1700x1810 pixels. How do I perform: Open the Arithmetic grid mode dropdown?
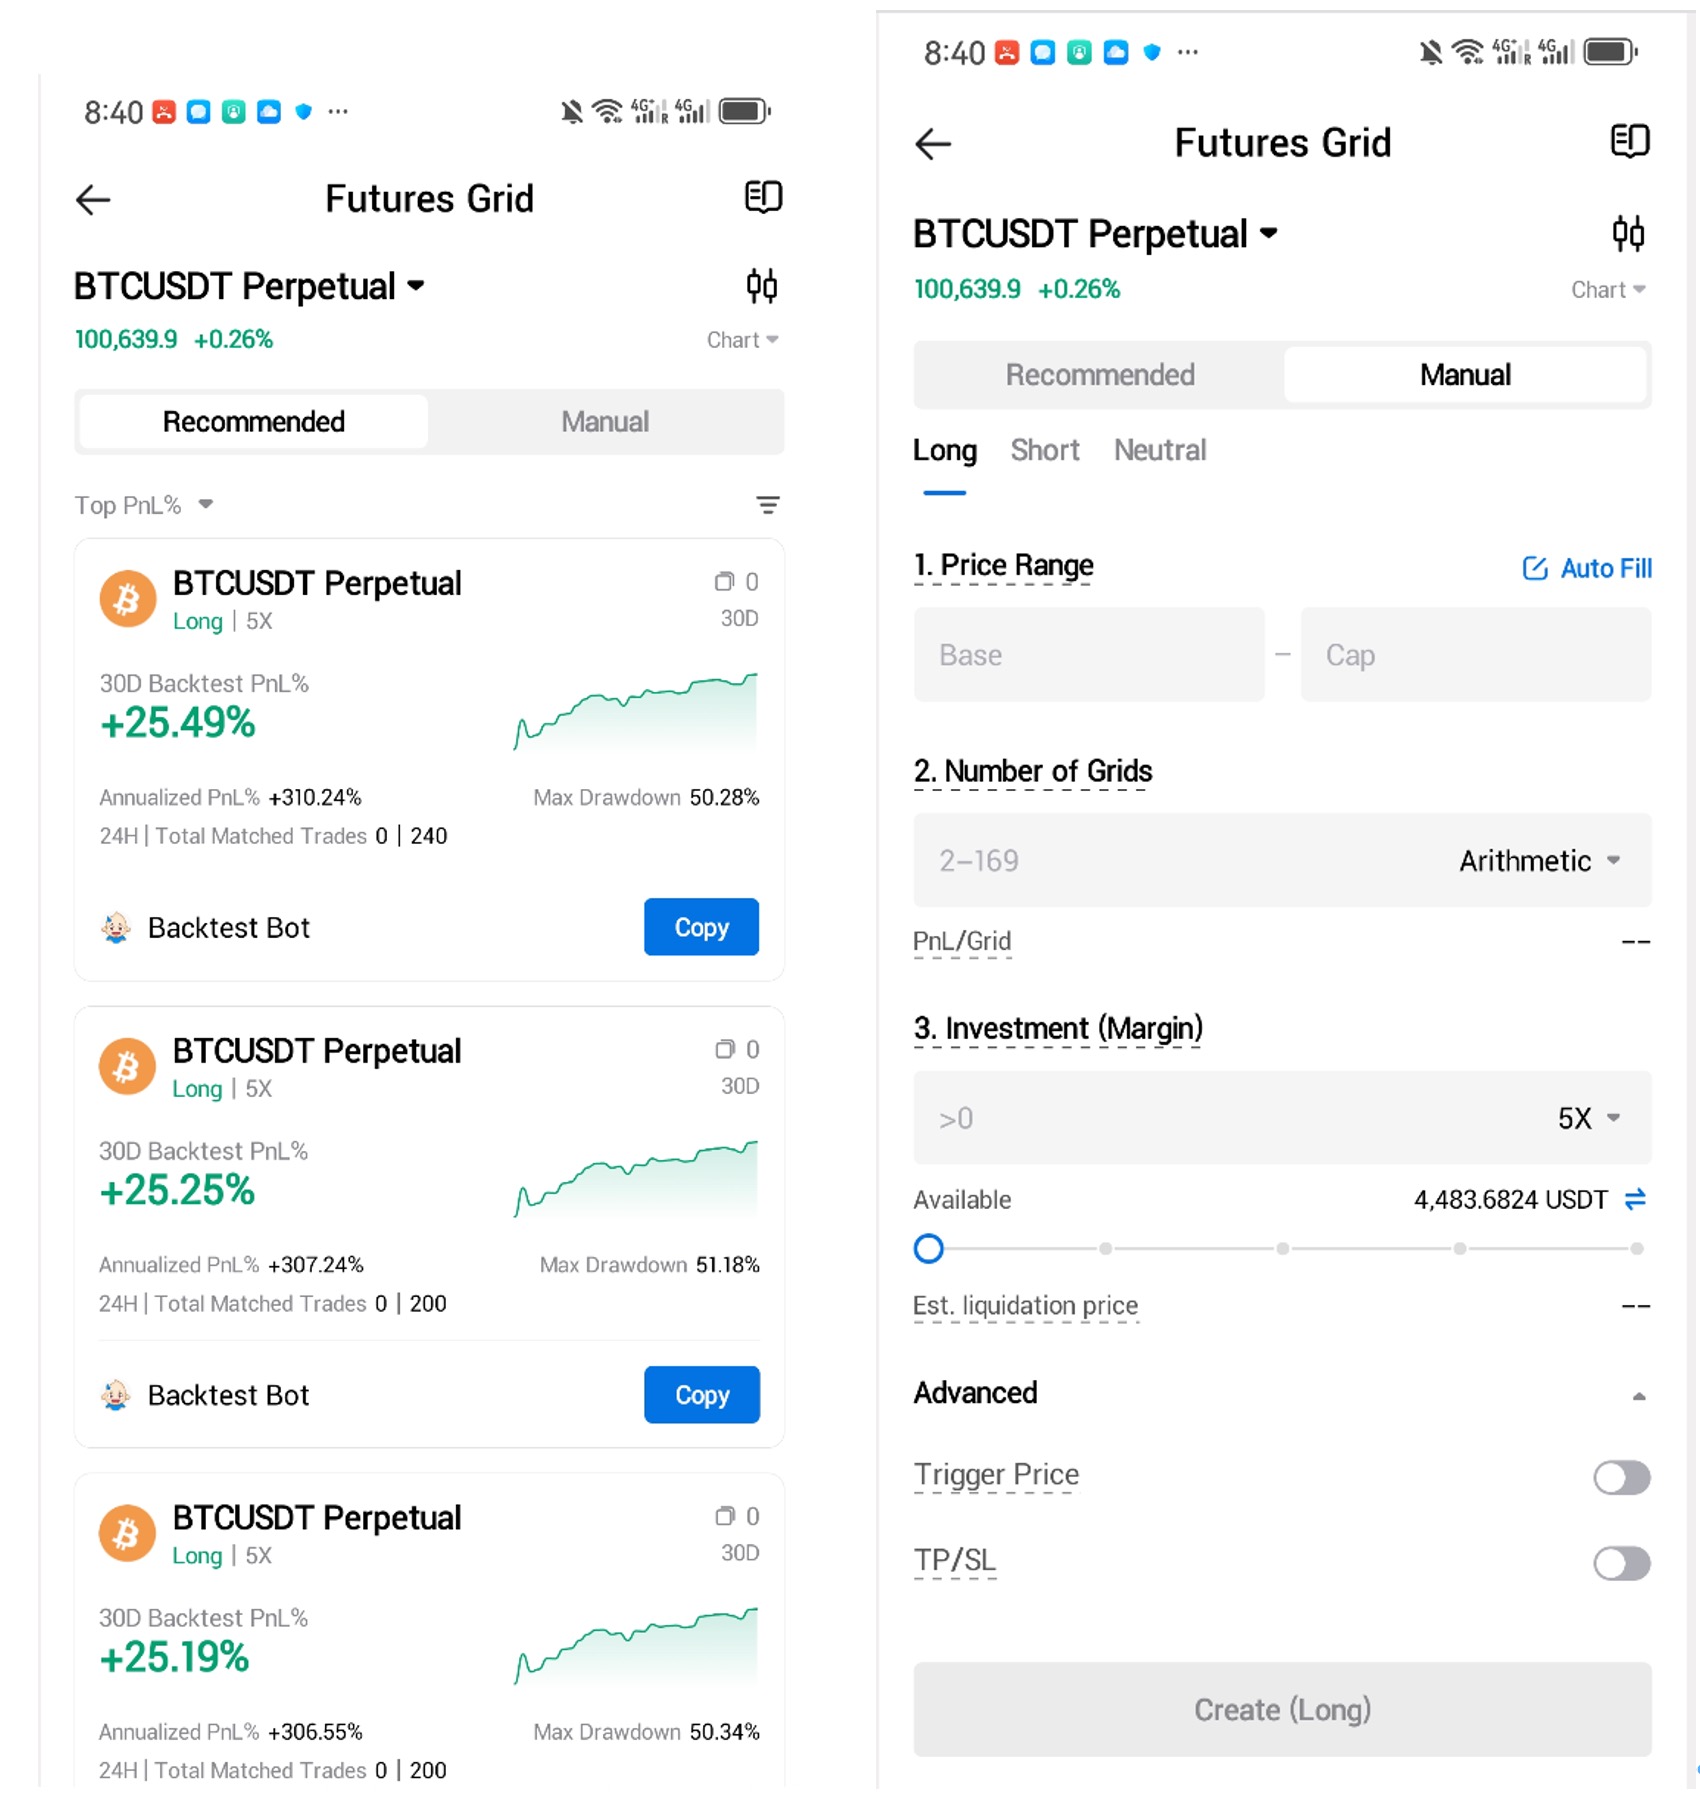(1539, 861)
